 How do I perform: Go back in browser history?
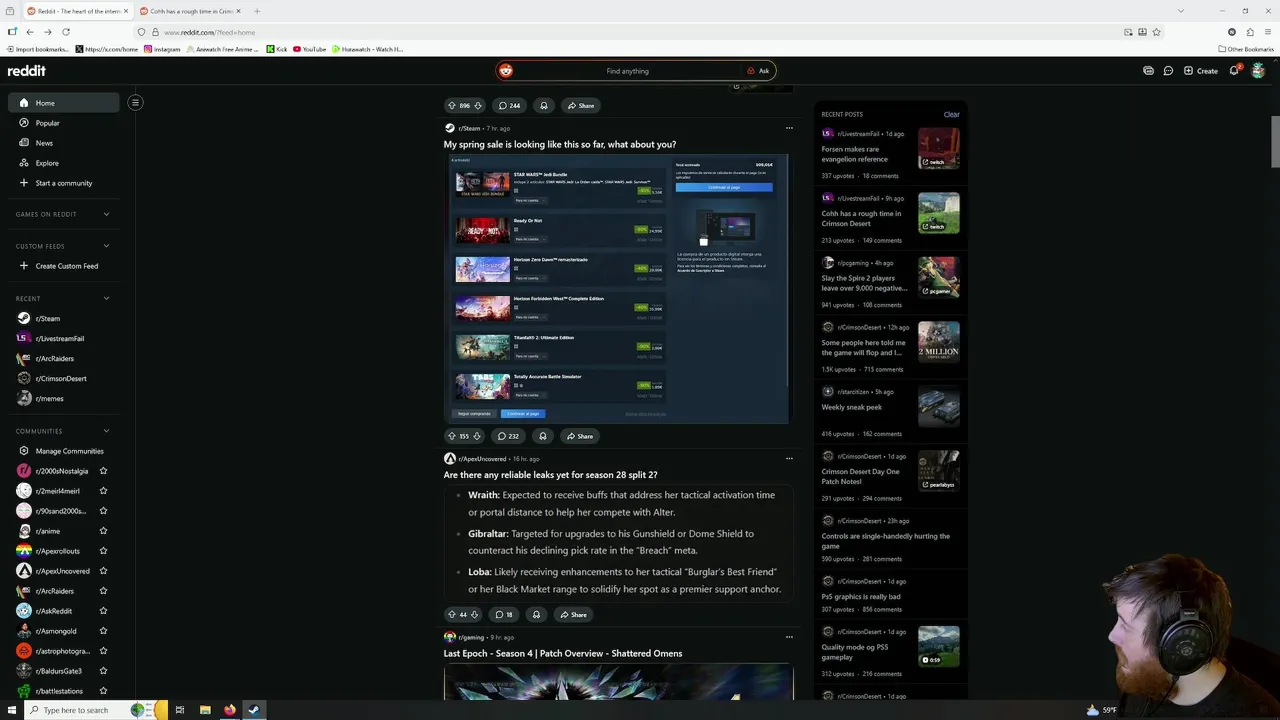tap(30, 32)
